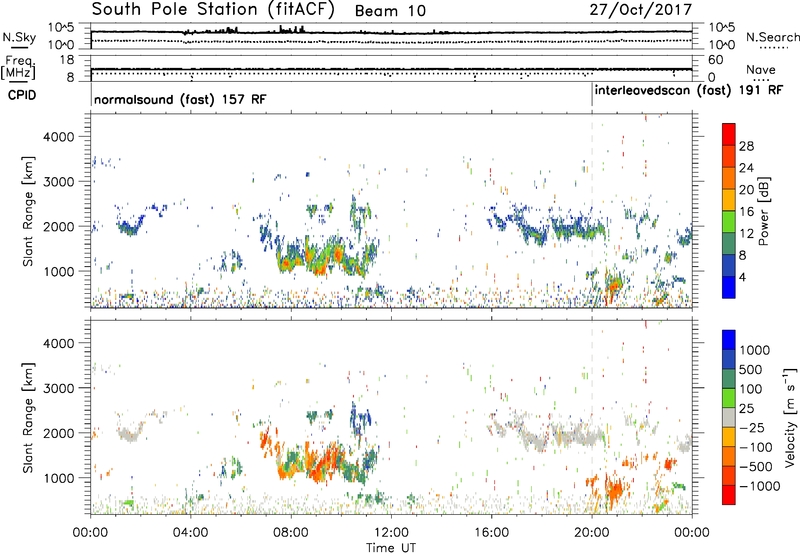This screenshot has height=554, width=800.
Task: Click "normalsound (fast) 157 RF" text
Action: coord(180,99)
